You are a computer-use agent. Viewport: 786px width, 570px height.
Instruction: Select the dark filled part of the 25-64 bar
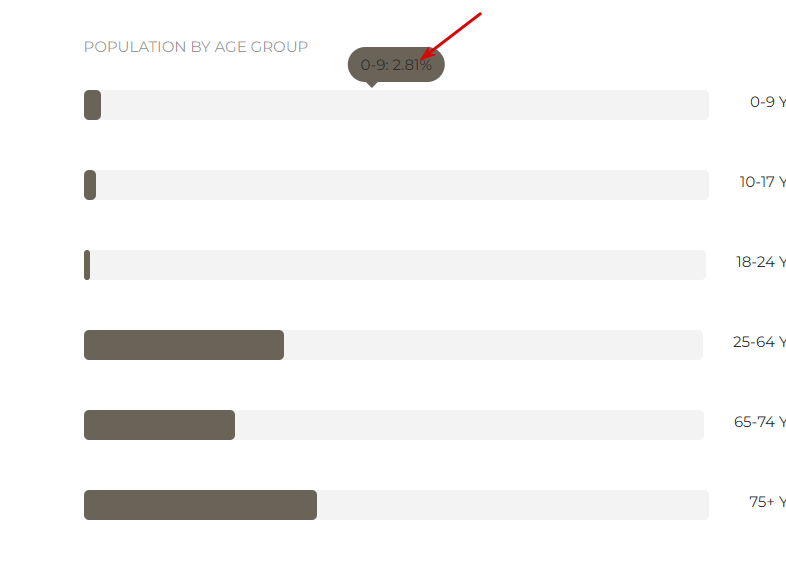coord(184,345)
